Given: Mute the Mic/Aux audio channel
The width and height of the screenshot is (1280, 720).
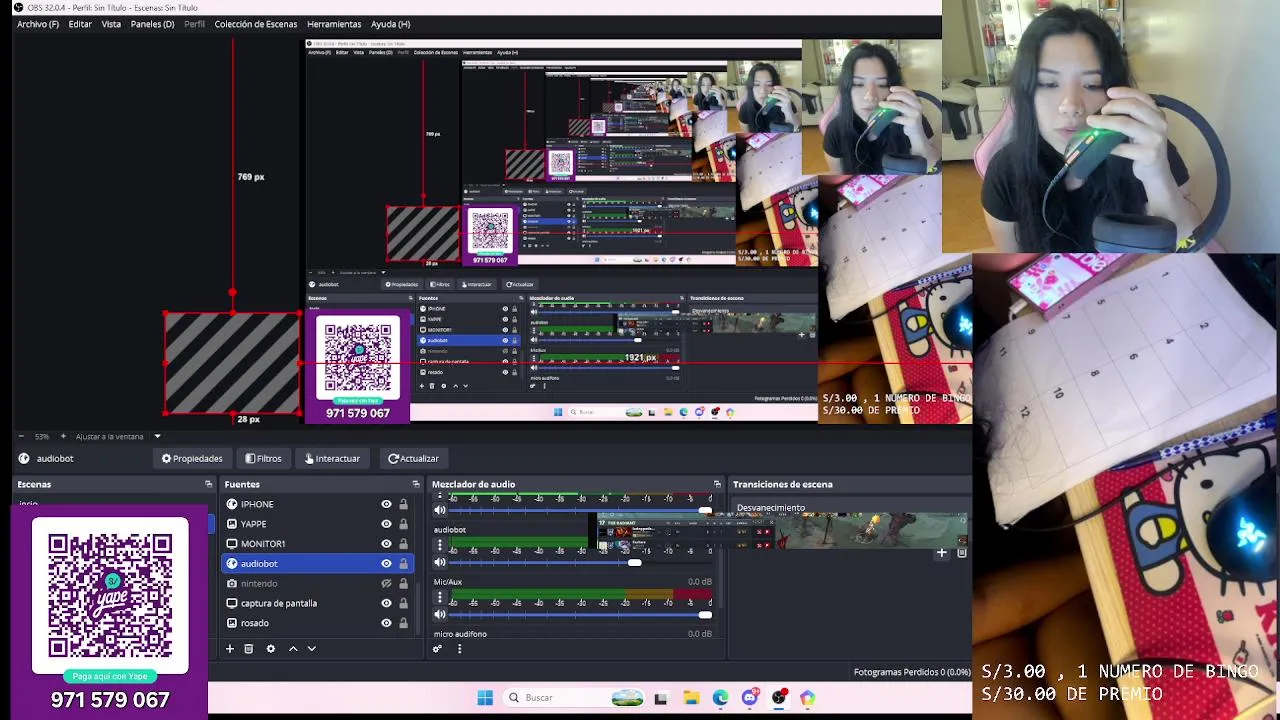Looking at the screenshot, I should pos(439,615).
